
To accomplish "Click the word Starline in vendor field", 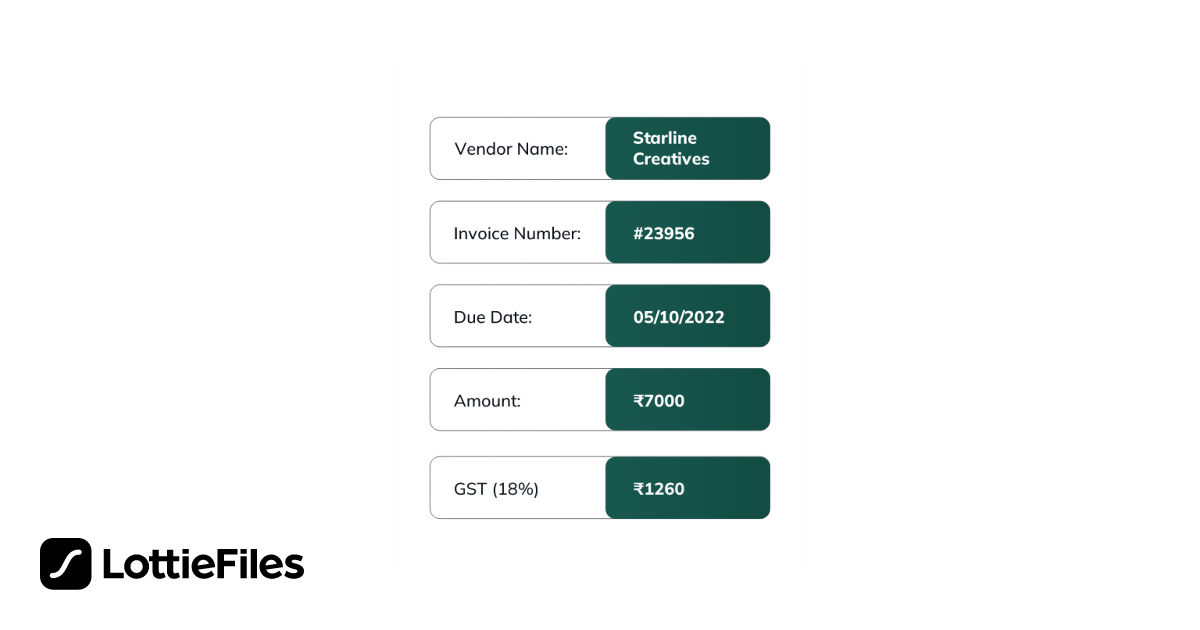I will [x=665, y=138].
